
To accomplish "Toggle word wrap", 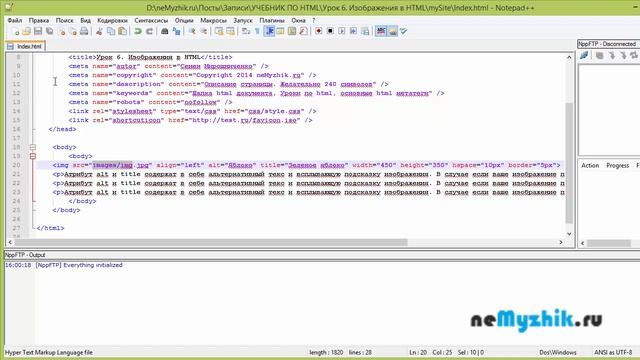I will [x=246, y=31].
